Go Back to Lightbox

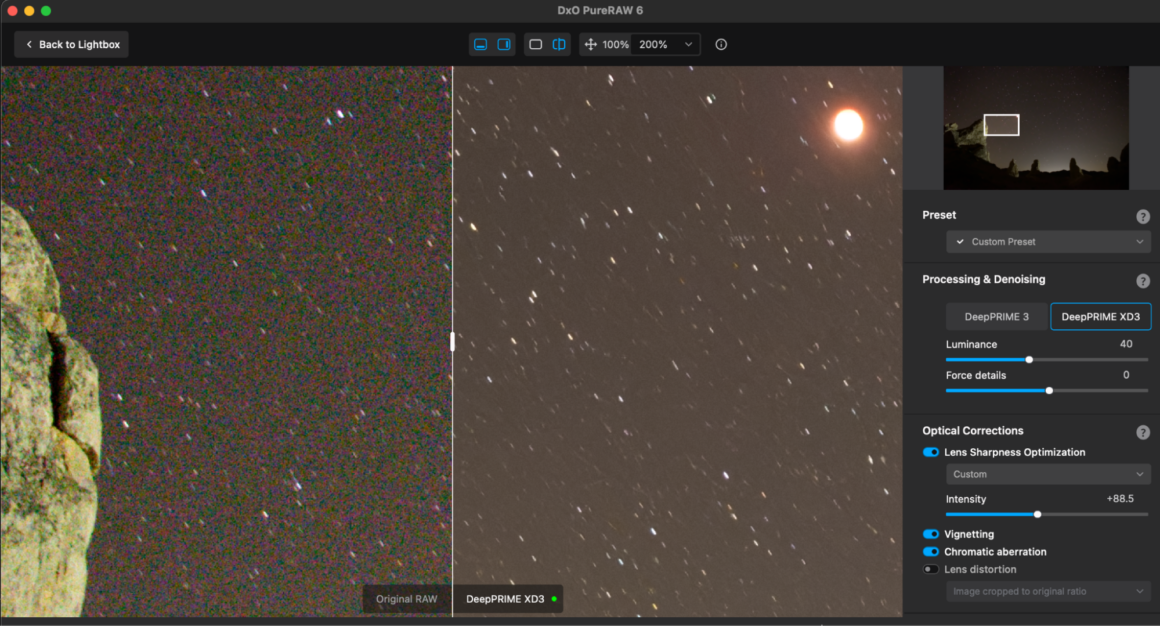coord(71,45)
